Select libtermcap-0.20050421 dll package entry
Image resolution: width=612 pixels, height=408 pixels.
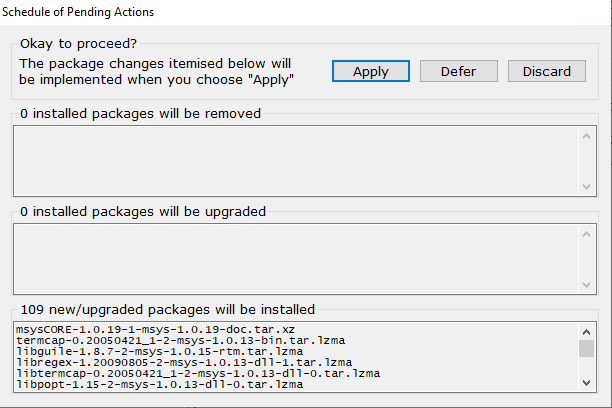(198, 373)
